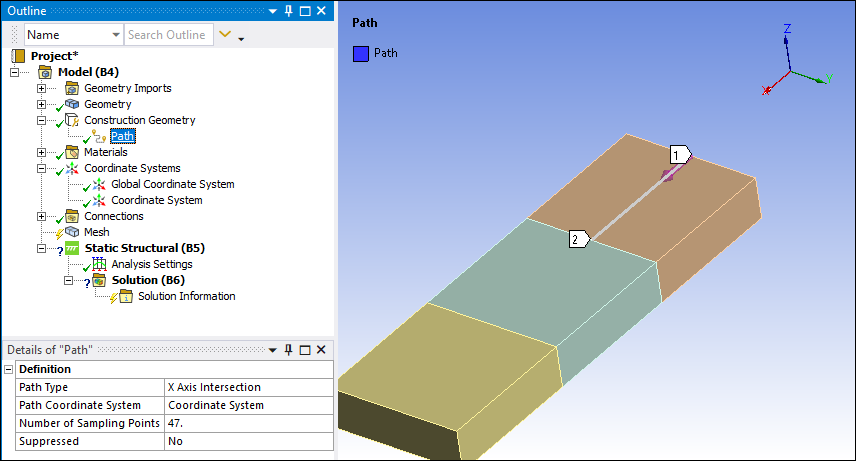Collapse the Solution (B6) node
This screenshot has height=461, width=856.
(x=68, y=280)
